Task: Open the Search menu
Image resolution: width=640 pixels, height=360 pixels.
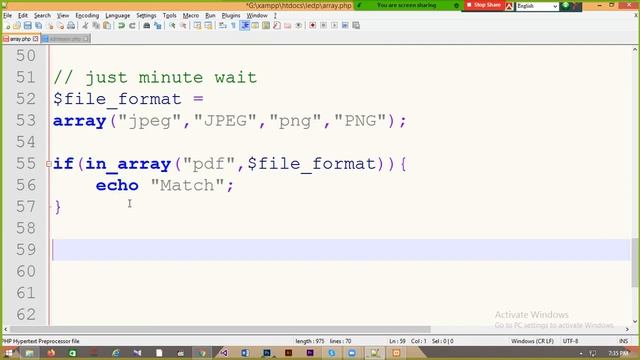Action: [x=42, y=16]
